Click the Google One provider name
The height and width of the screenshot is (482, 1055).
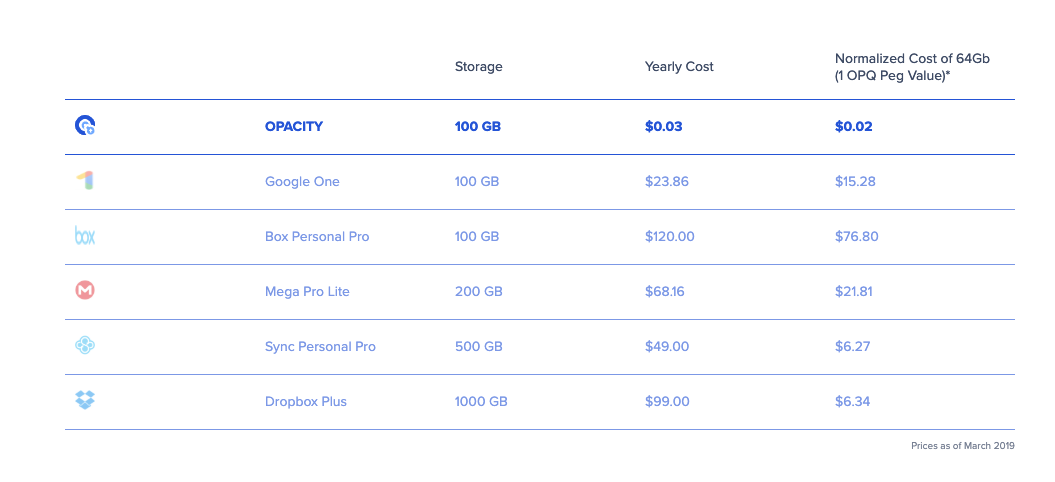click(x=302, y=182)
